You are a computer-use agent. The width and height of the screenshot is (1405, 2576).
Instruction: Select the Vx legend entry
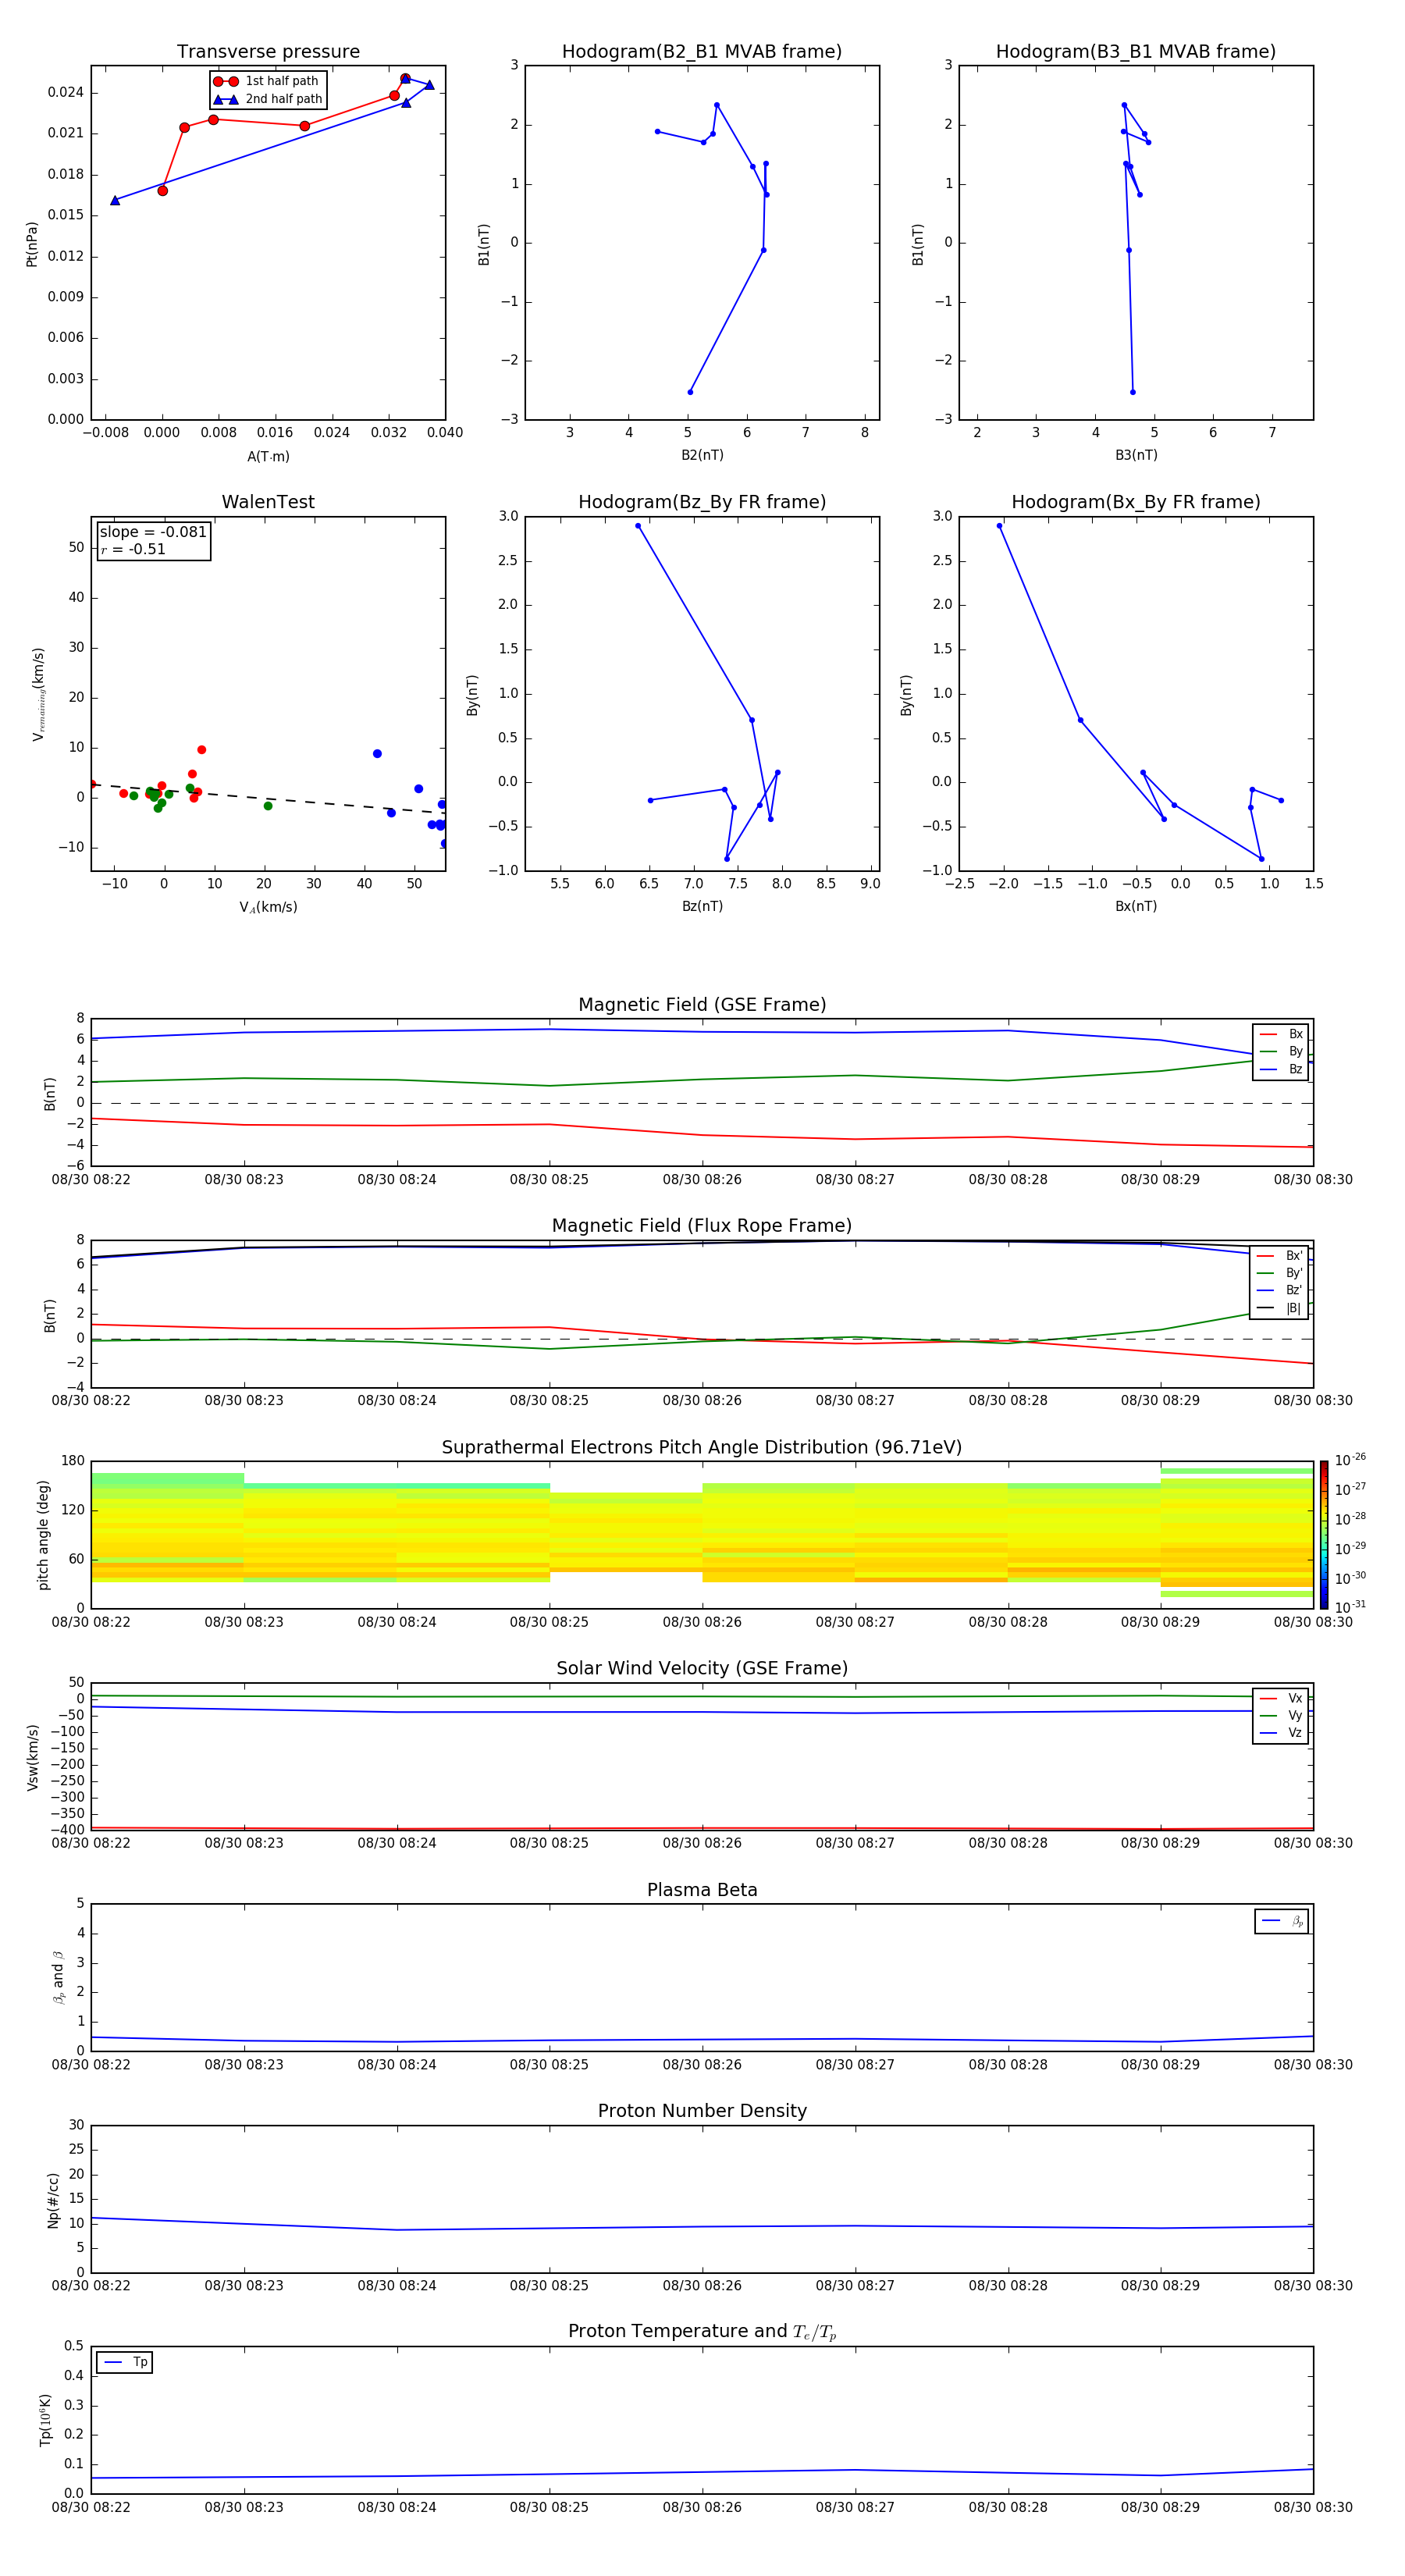(x=1281, y=1698)
